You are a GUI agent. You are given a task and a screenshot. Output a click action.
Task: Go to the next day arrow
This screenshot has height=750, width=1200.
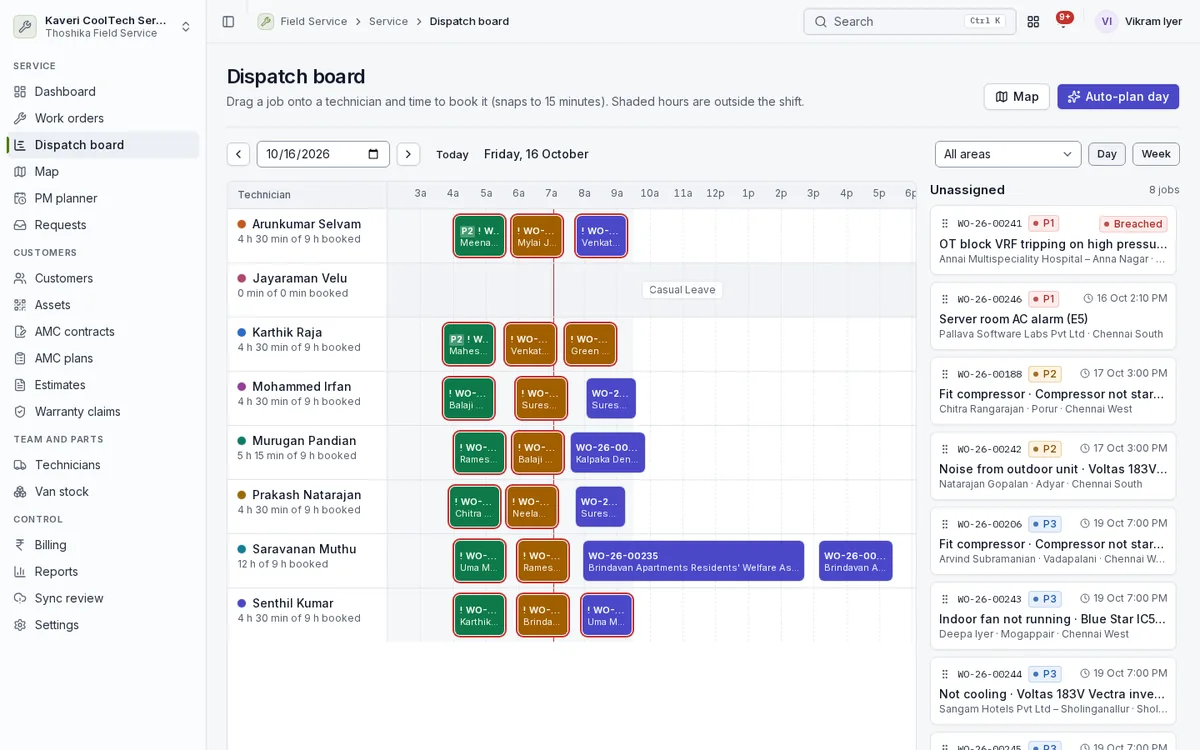tap(408, 154)
